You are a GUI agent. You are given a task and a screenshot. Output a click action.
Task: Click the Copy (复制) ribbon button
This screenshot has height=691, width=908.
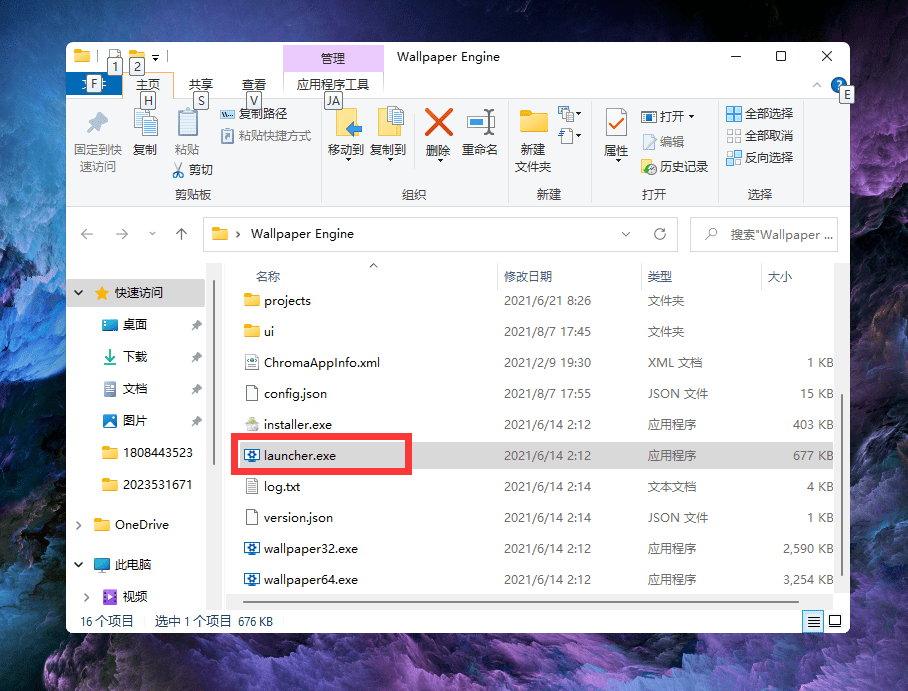point(145,133)
